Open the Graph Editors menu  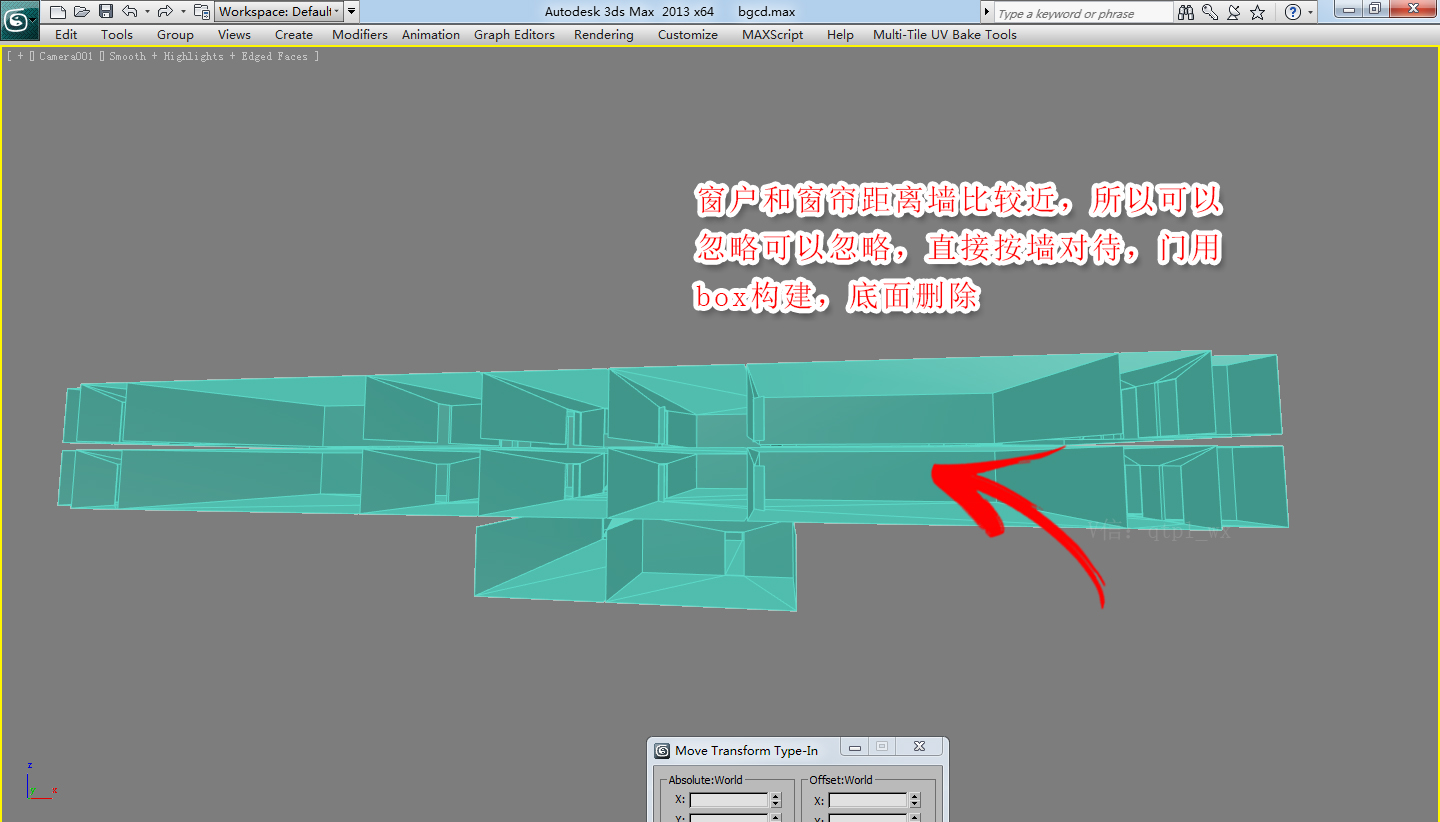[514, 34]
